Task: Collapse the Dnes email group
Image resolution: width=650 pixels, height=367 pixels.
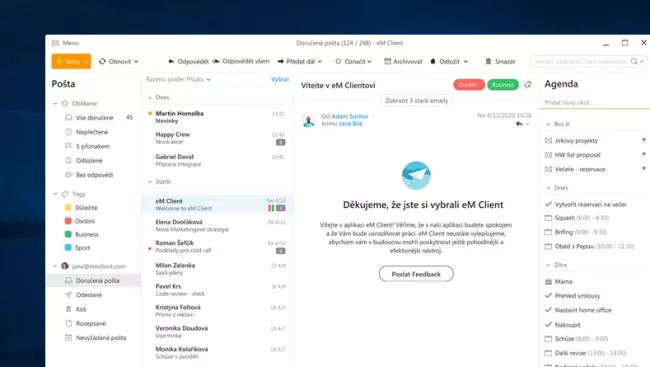Action: click(x=150, y=97)
